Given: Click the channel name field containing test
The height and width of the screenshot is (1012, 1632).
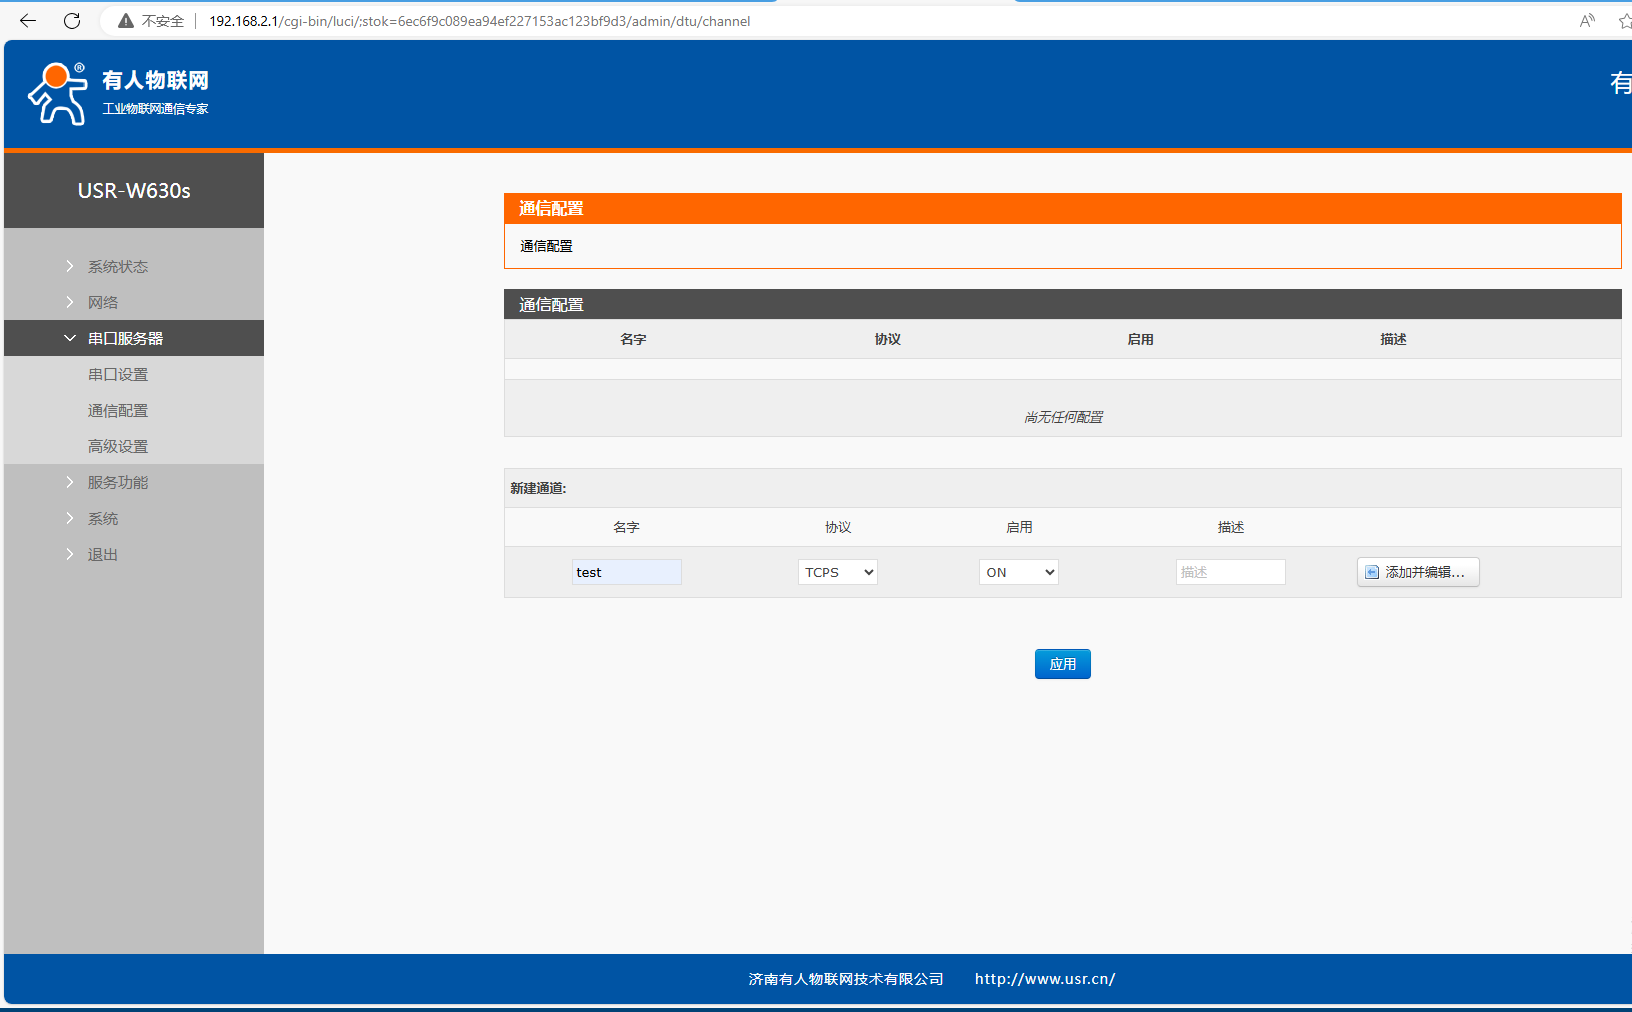Looking at the screenshot, I should click(x=626, y=572).
